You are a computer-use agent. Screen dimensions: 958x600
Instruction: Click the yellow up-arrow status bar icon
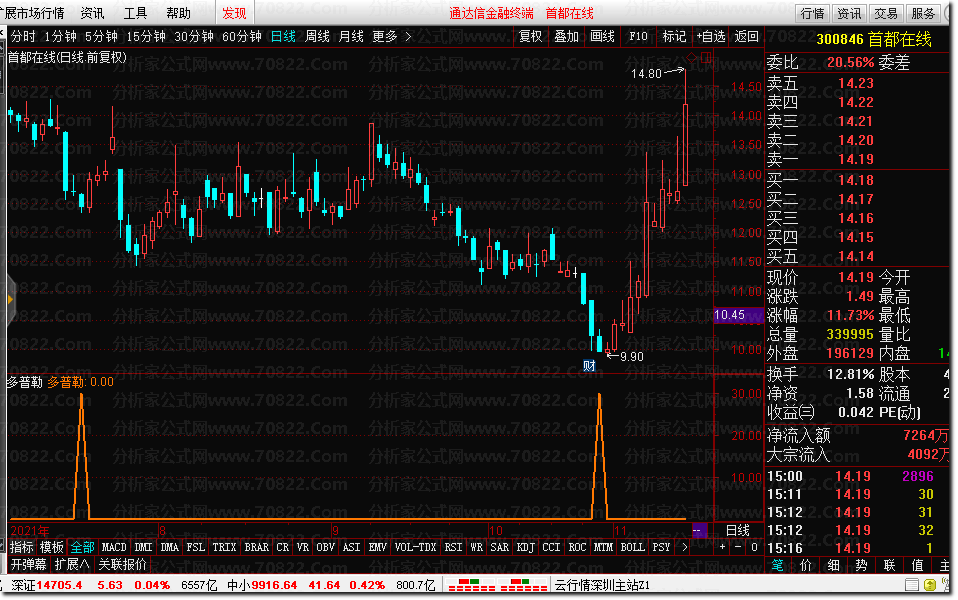coord(930,585)
